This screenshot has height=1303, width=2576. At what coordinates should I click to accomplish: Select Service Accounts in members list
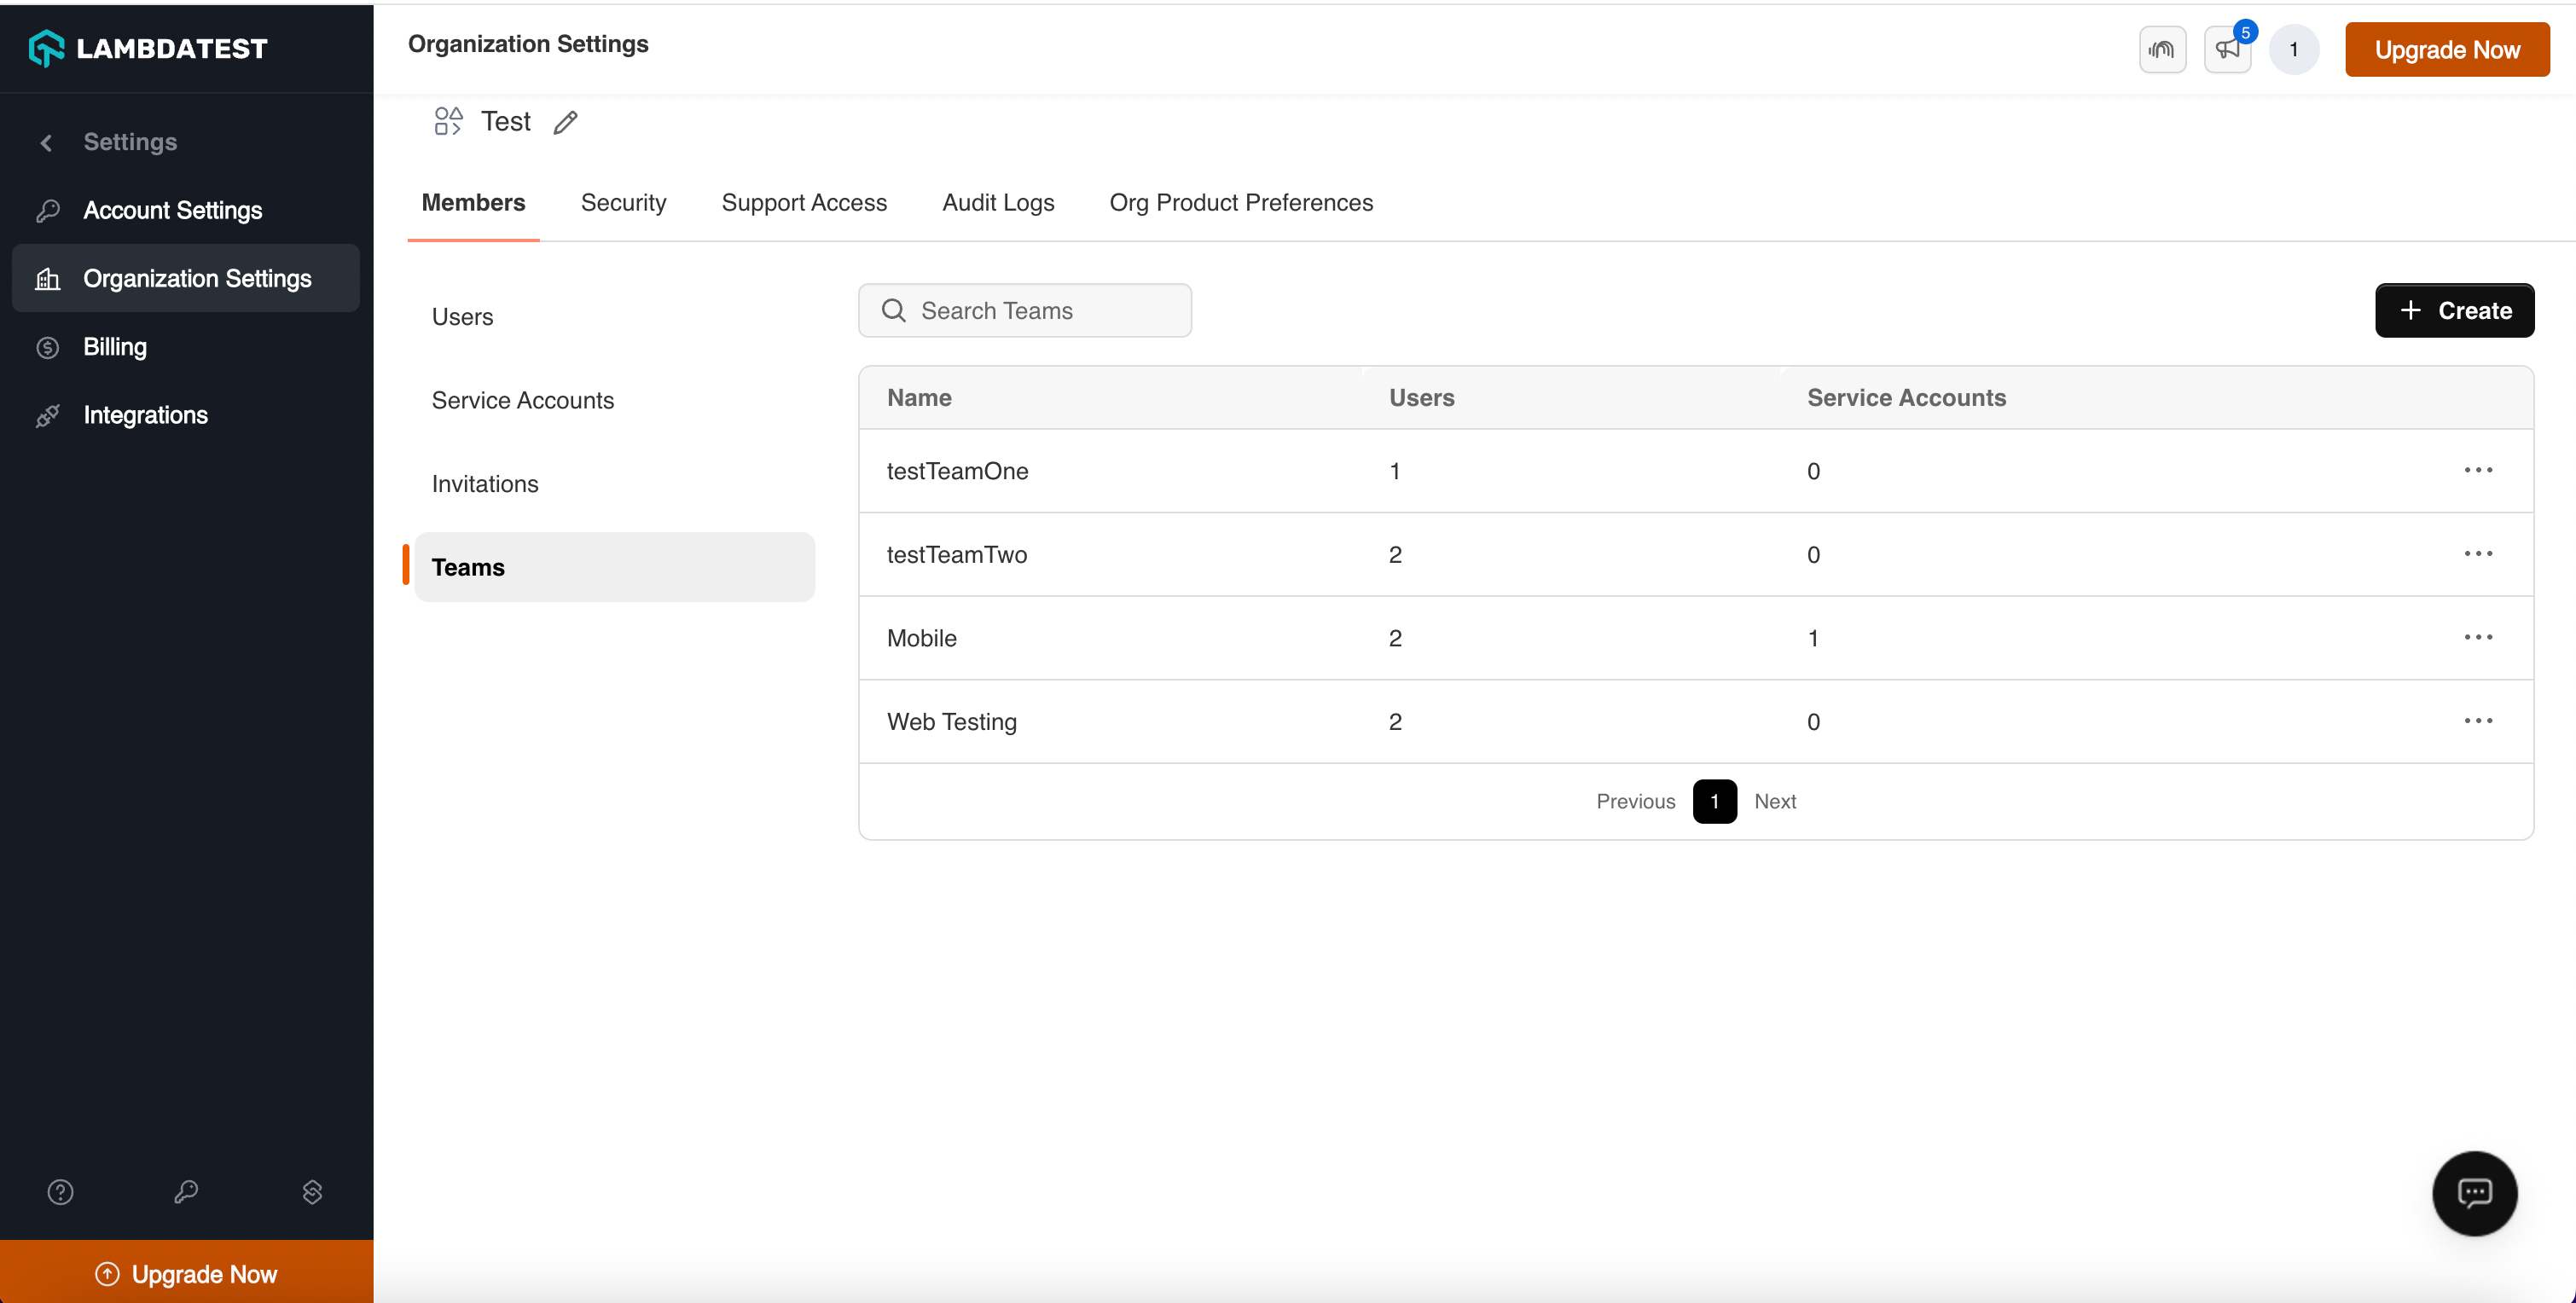(x=522, y=400)
